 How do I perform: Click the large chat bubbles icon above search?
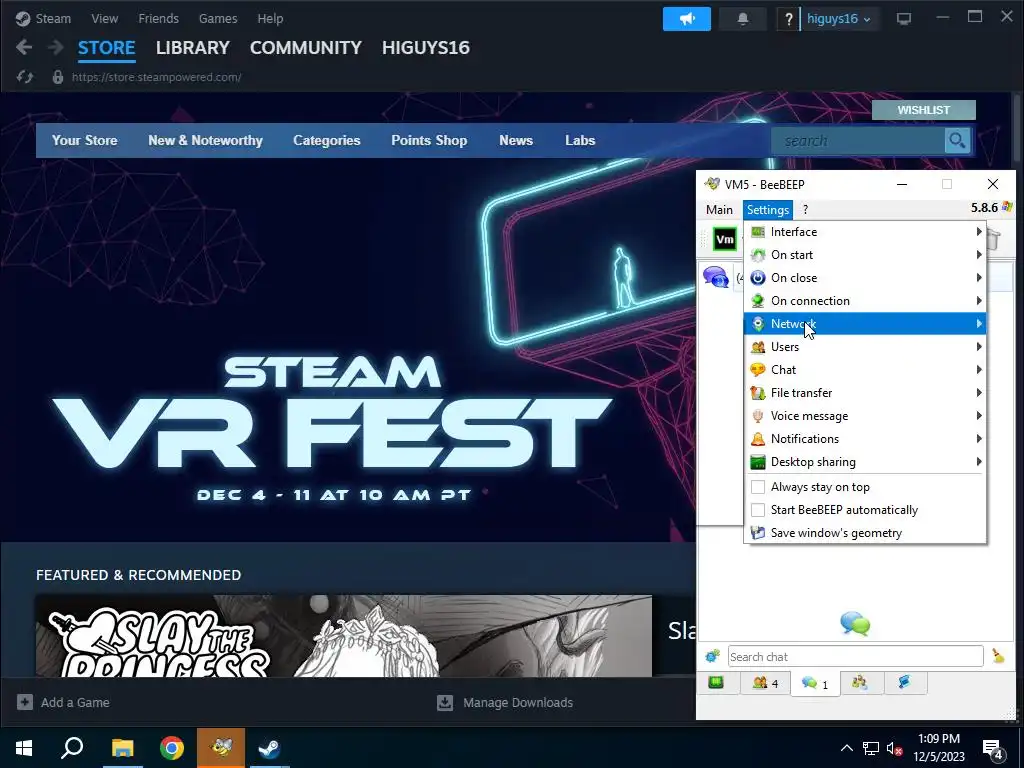[x=855, y=624]
